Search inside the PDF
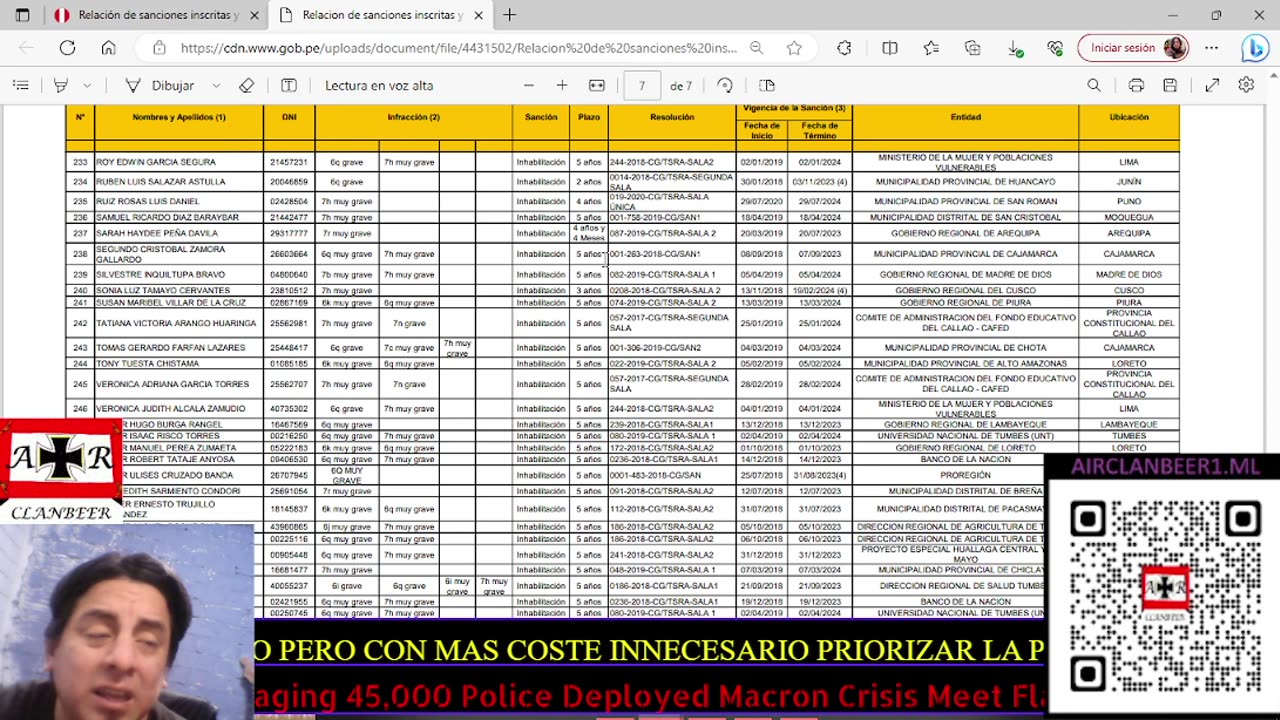Image resolution: width=1280 pixels, height=720 pixels. 1094,86
